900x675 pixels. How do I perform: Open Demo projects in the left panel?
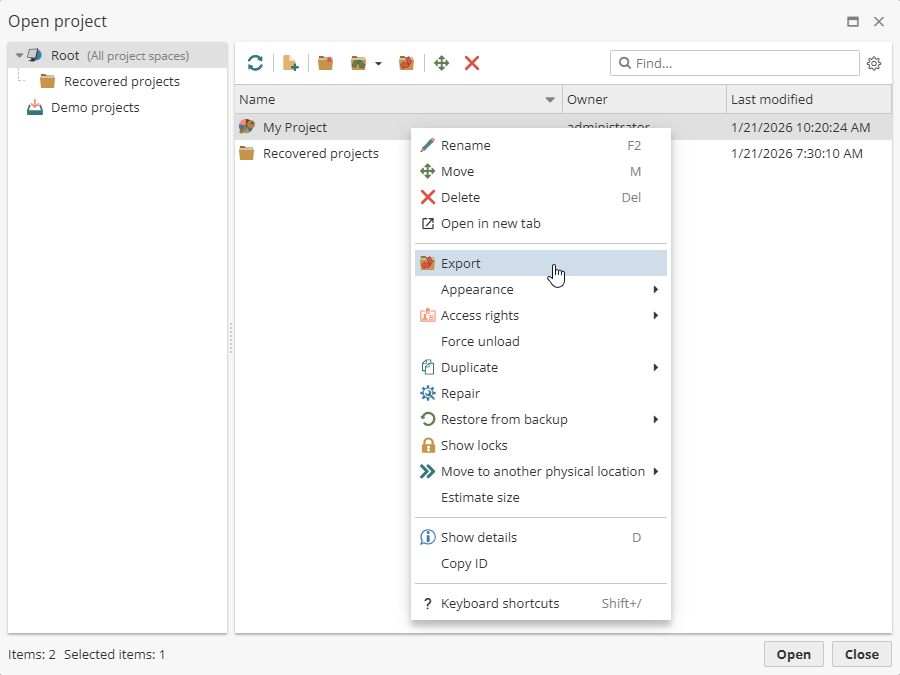95,107
